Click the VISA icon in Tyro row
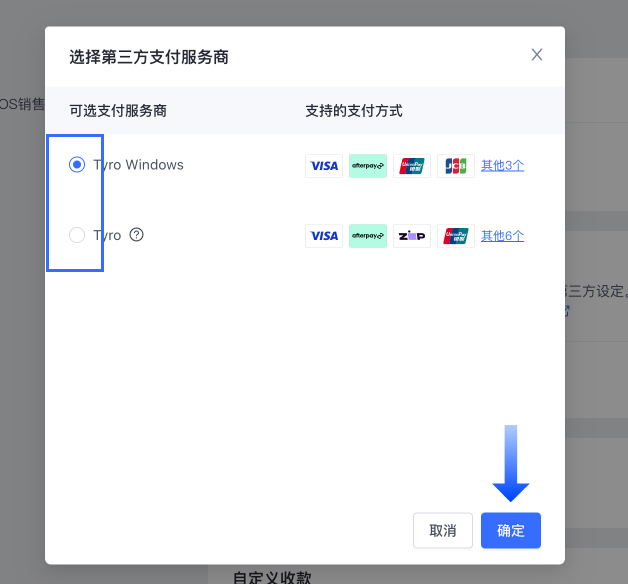The image size is (628, 584). [x=324, y=236]
